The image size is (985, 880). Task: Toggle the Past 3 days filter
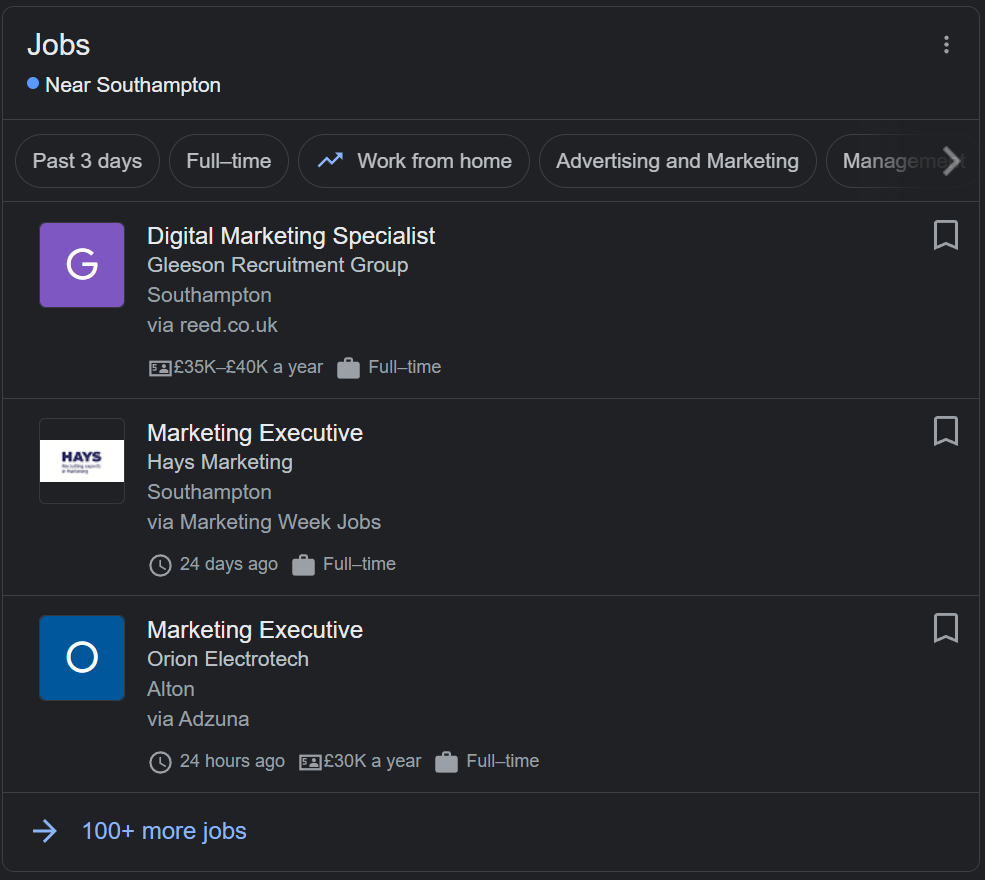coord(87,160)
